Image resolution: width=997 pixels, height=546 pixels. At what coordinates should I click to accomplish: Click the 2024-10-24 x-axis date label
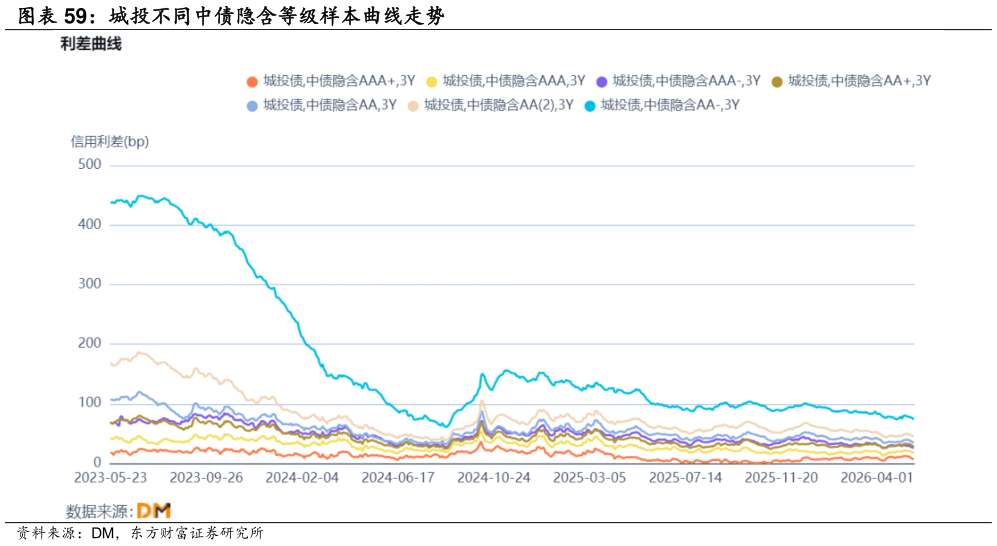pos(493,477)
